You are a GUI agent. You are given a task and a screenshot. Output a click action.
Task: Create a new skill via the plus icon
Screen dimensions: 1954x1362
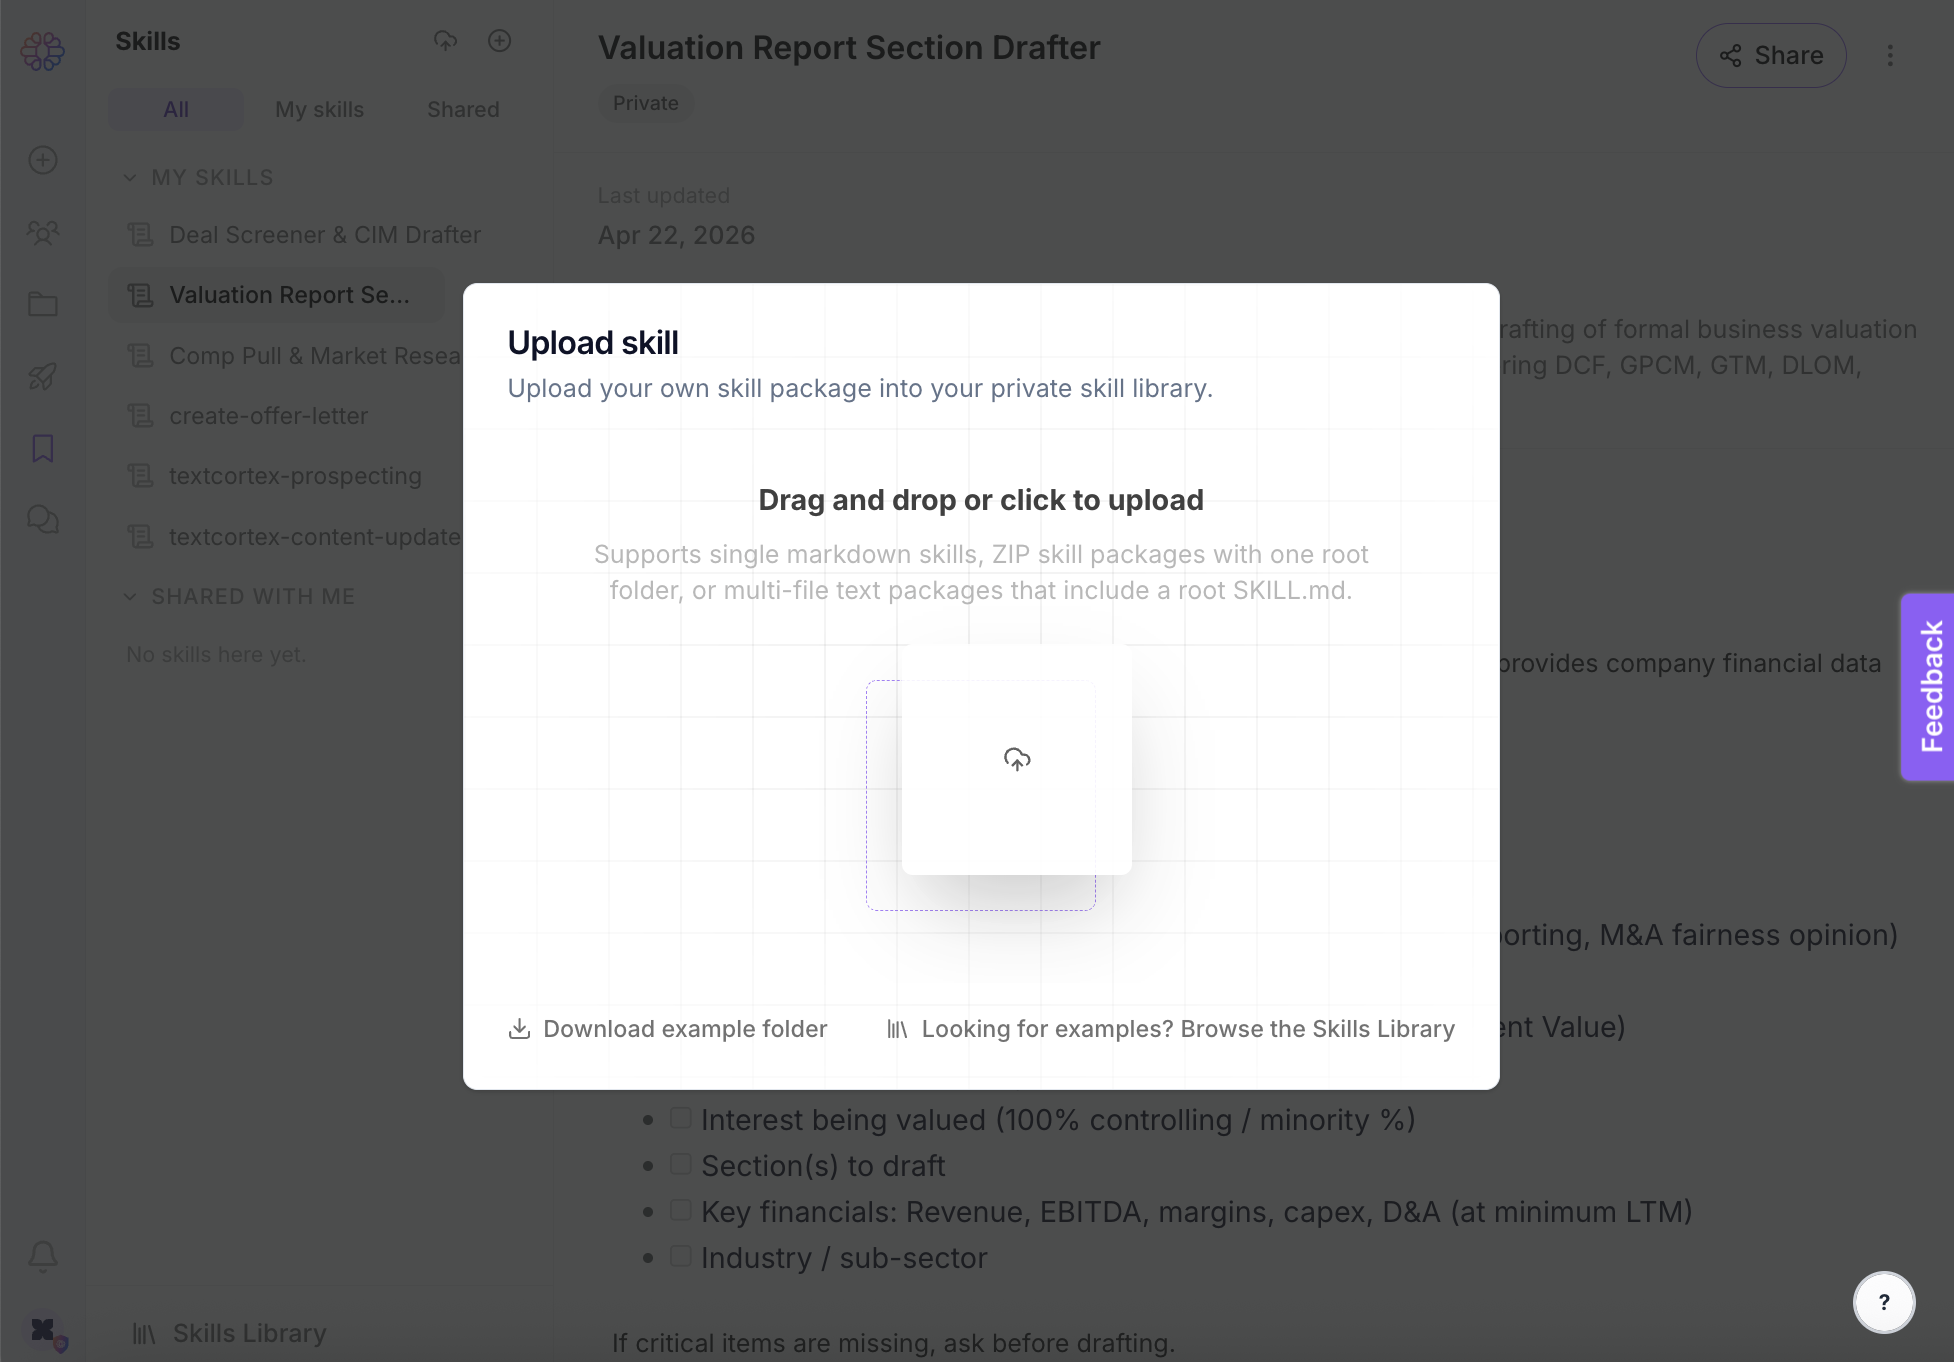(500, 41)
